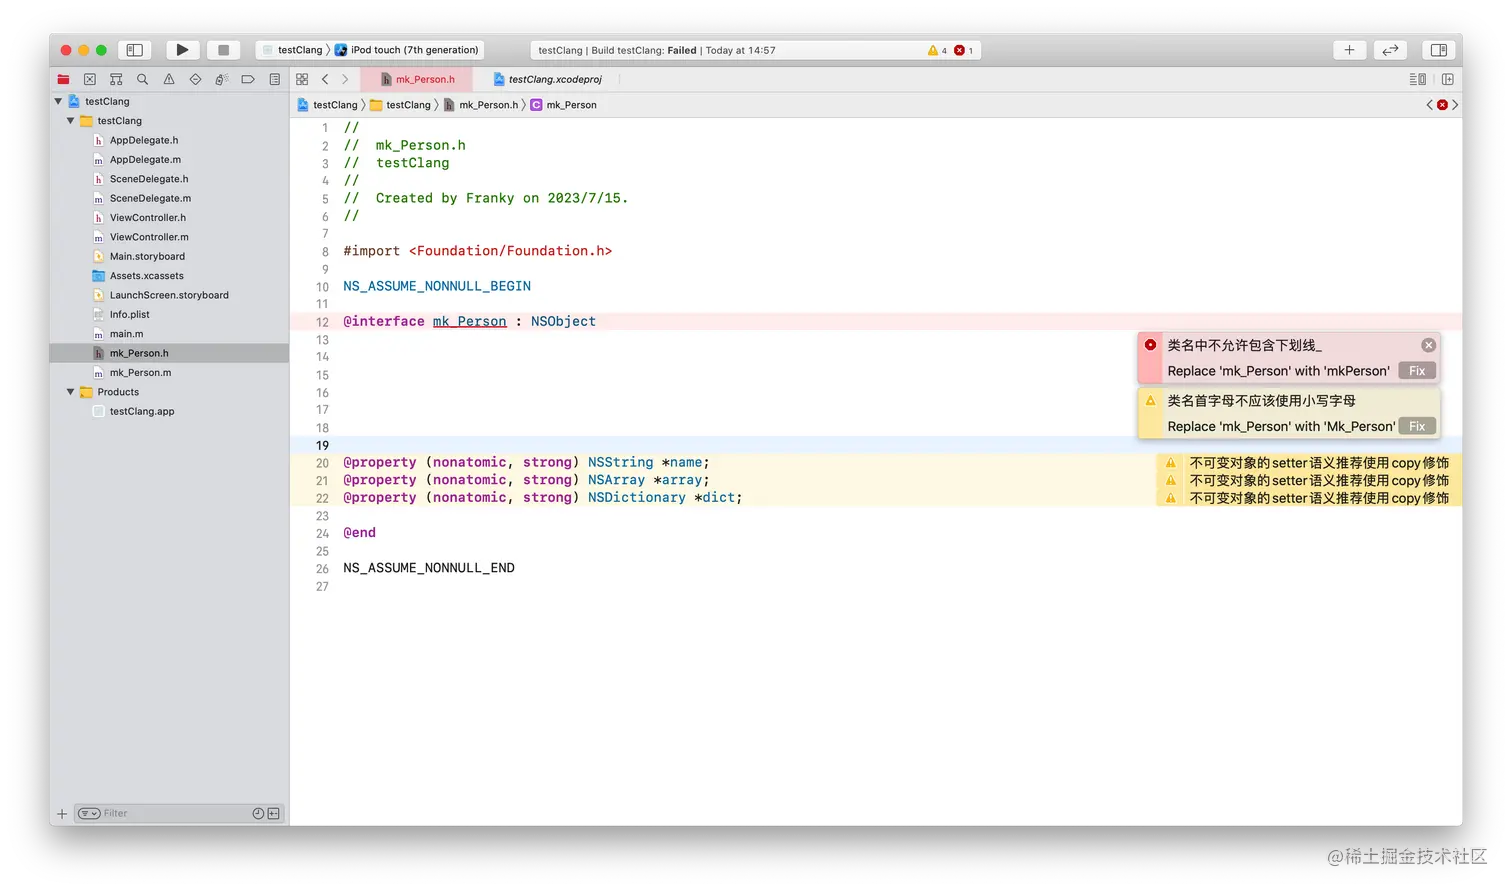Viewport: 1512px width, 891px height.
Task: Open LaunchScreen.storyboard in navigator
Action: tap(169, 295)
